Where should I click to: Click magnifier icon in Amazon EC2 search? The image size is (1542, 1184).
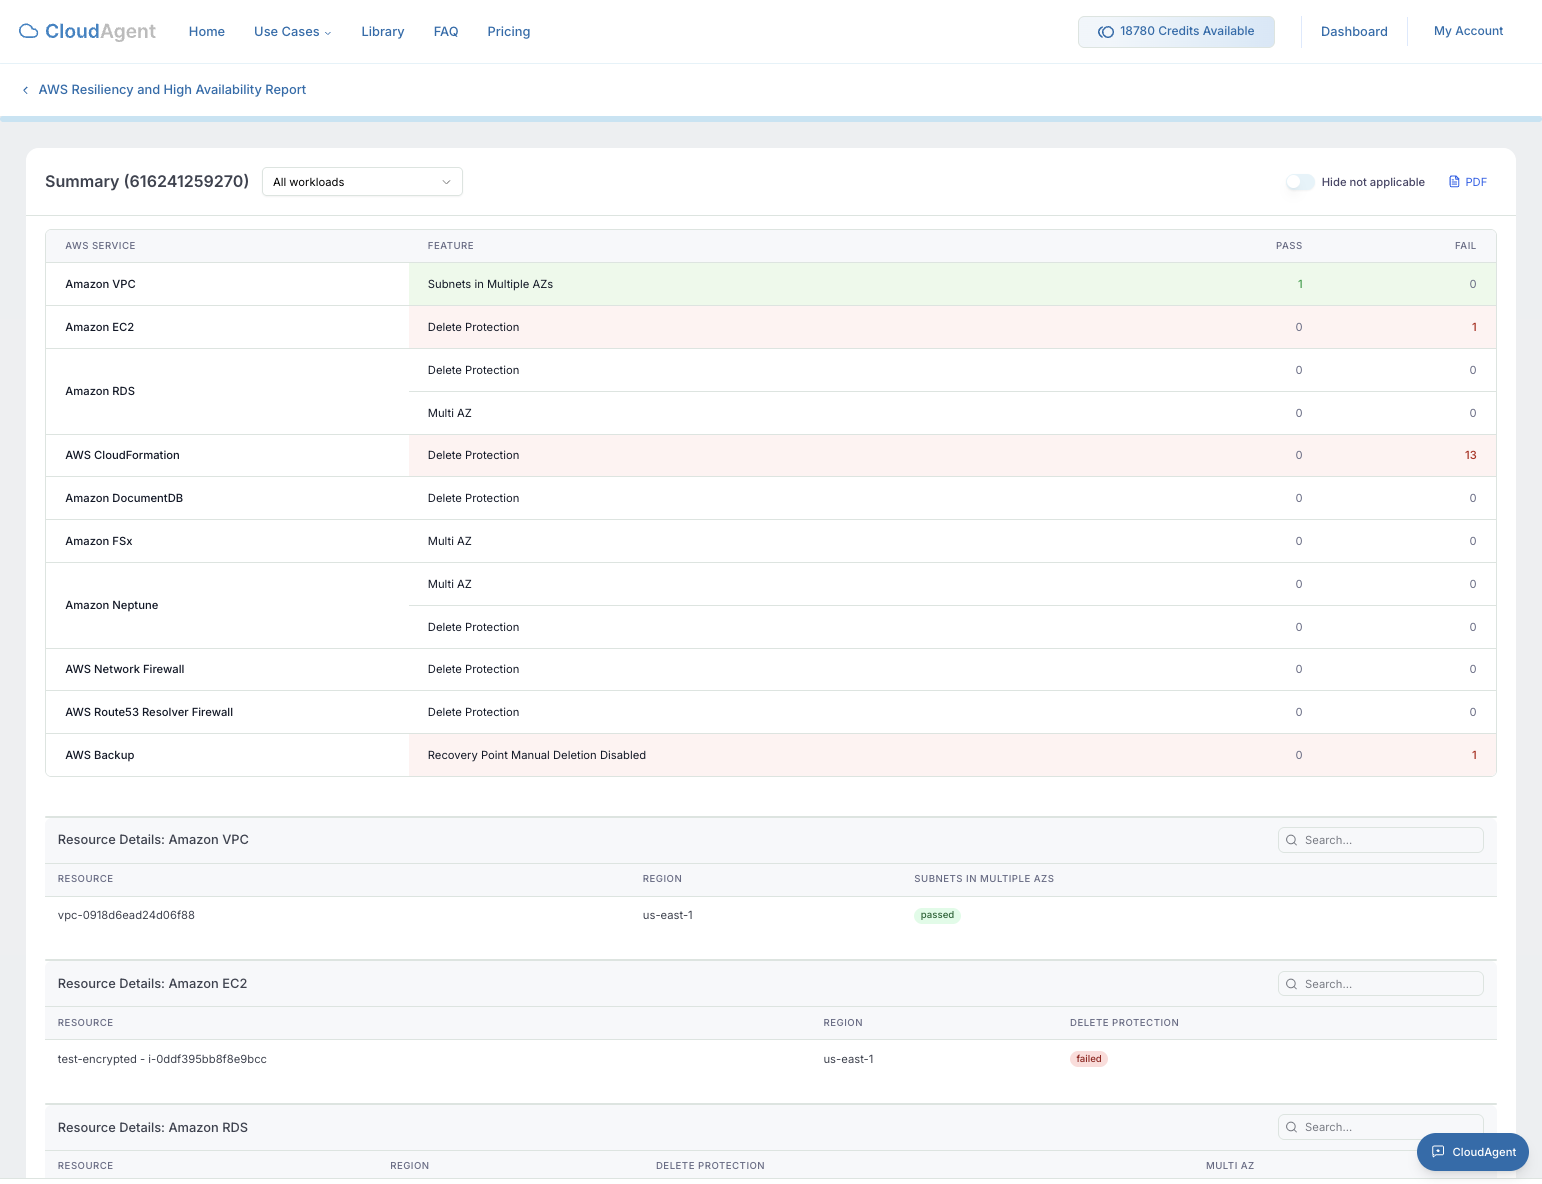pyautogui.click(x=1292, y=984)
